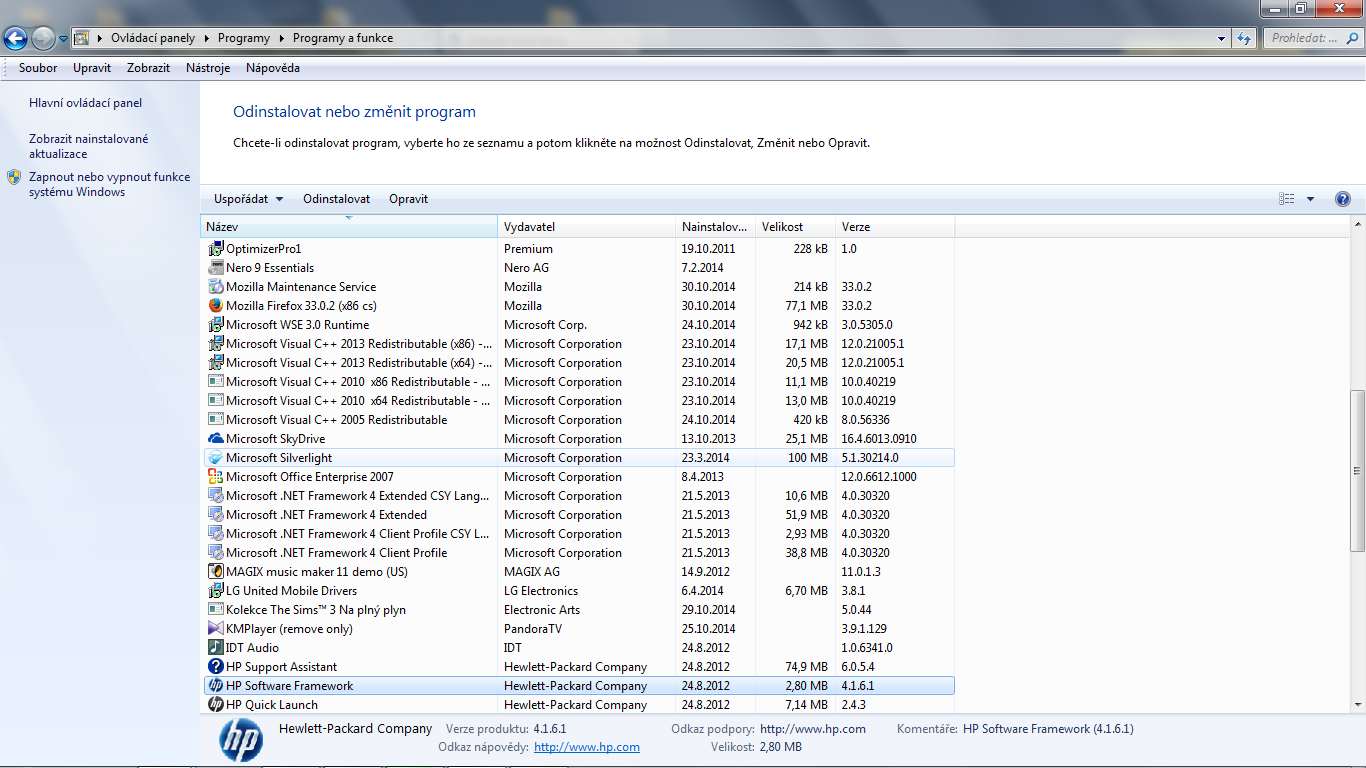Image resolution: width=1366 pixels, height=768 pixels.
Task: Open the view options dropdown arrow
Action: click(1310, 199)
